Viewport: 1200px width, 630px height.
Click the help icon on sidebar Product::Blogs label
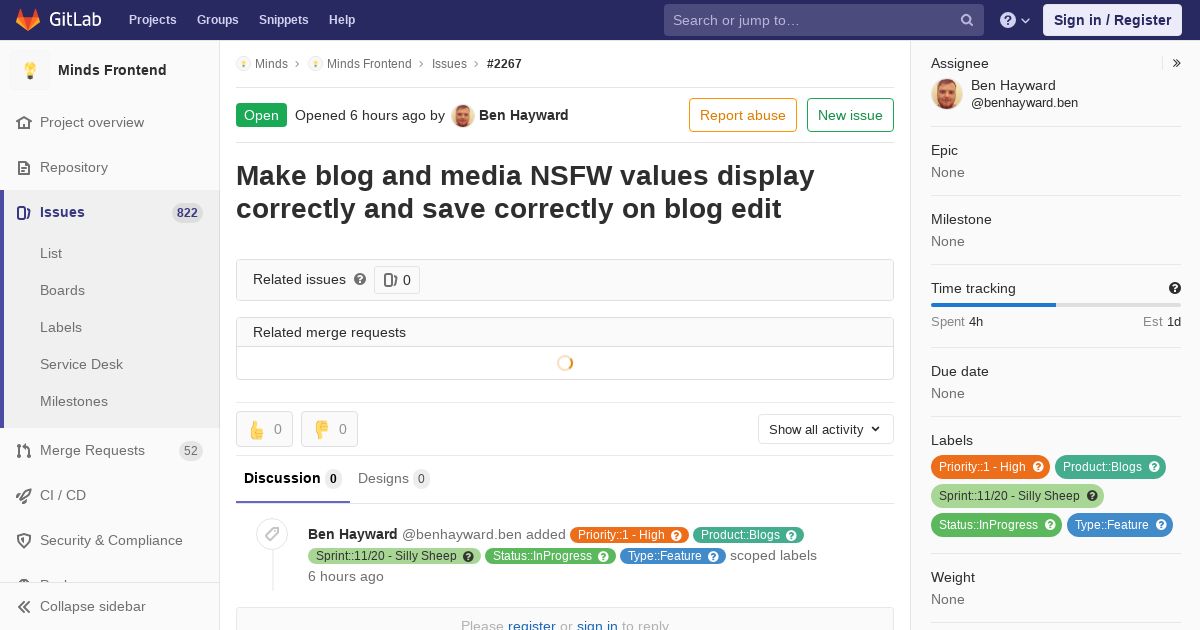[x=1154, y=467]
